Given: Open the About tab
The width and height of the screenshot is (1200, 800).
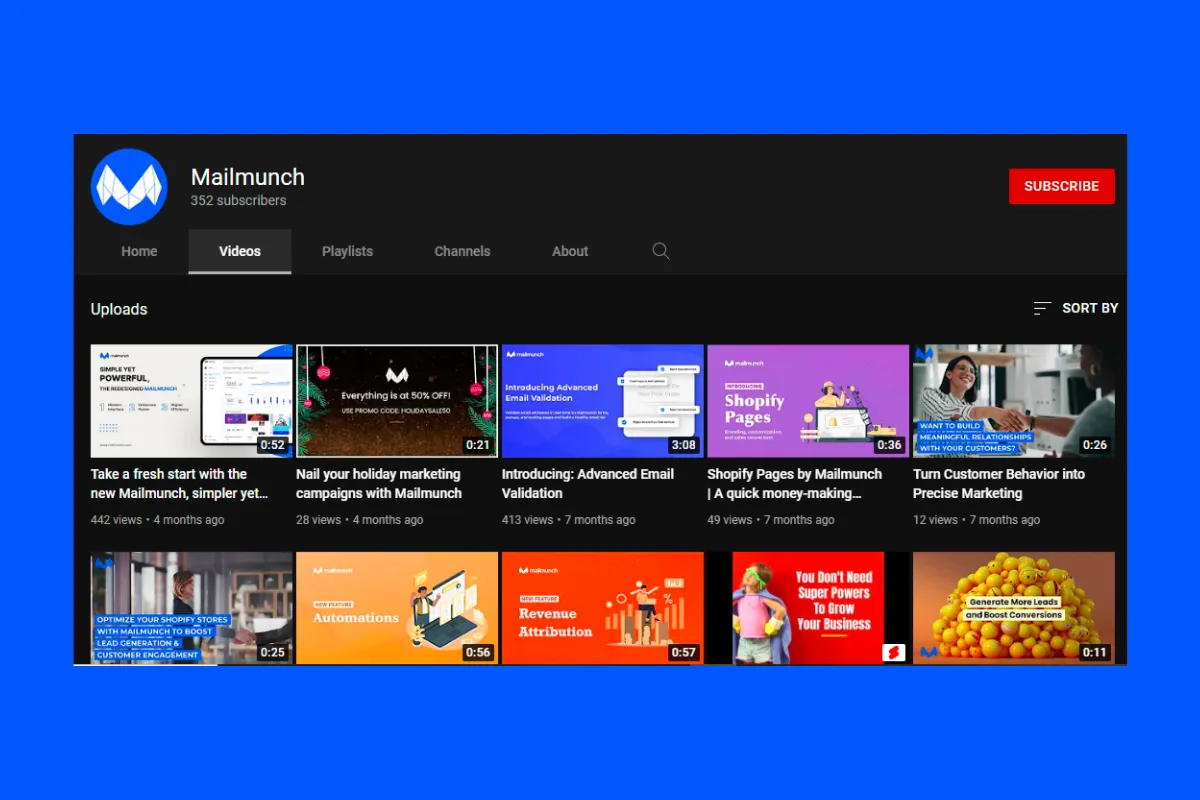Looking at the screenshot, I should point(570,251).
